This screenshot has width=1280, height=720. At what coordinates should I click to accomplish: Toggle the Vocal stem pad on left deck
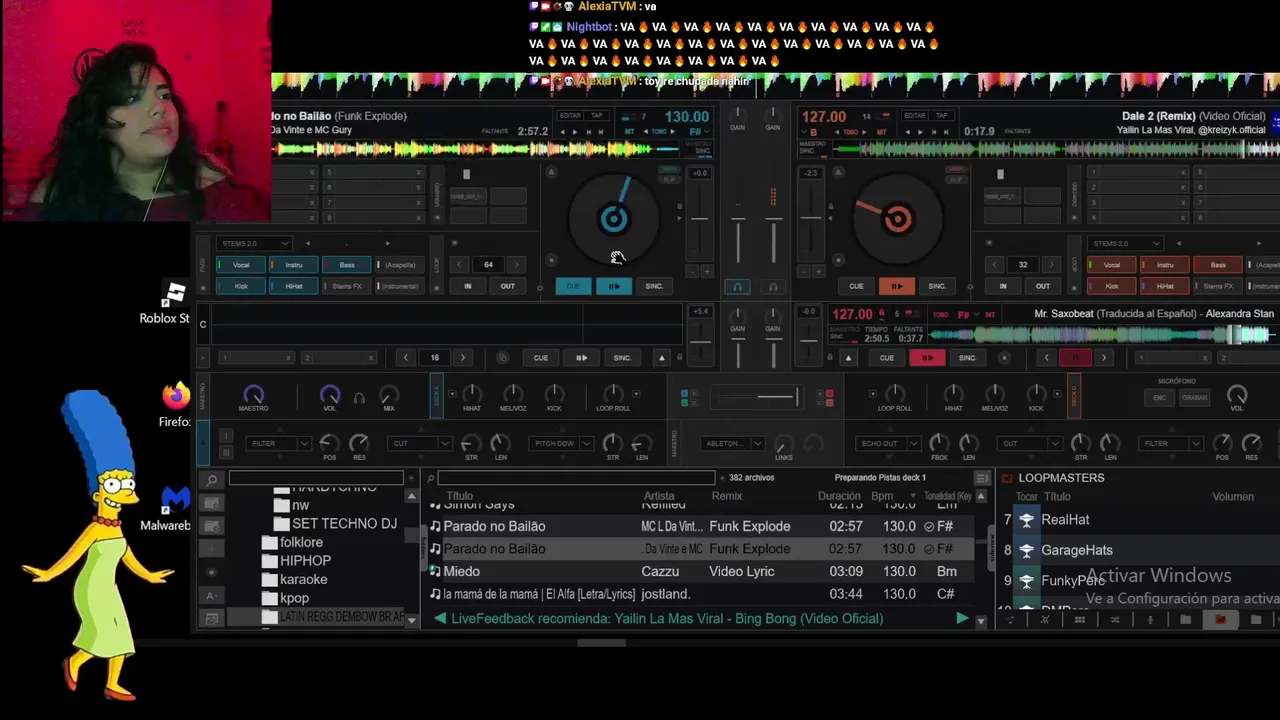tap(240, 265)
